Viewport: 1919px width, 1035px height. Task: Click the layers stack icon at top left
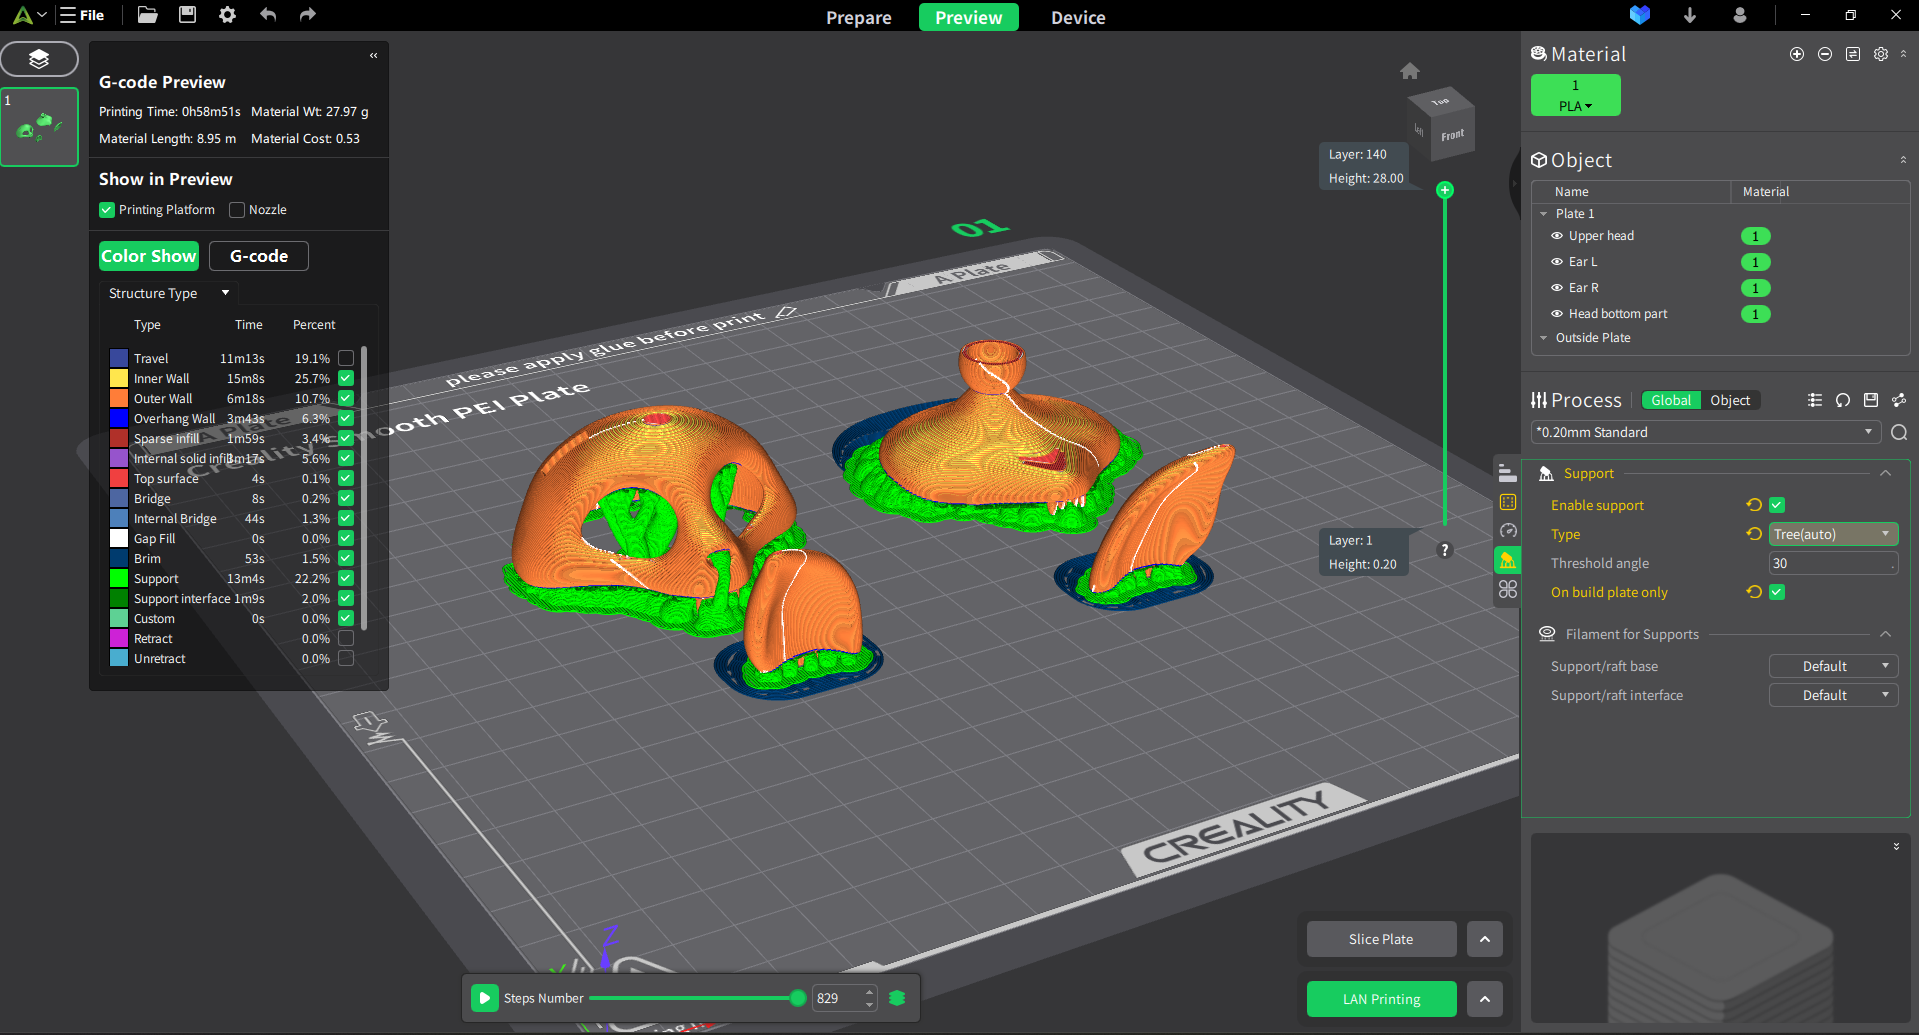(39, 59)
